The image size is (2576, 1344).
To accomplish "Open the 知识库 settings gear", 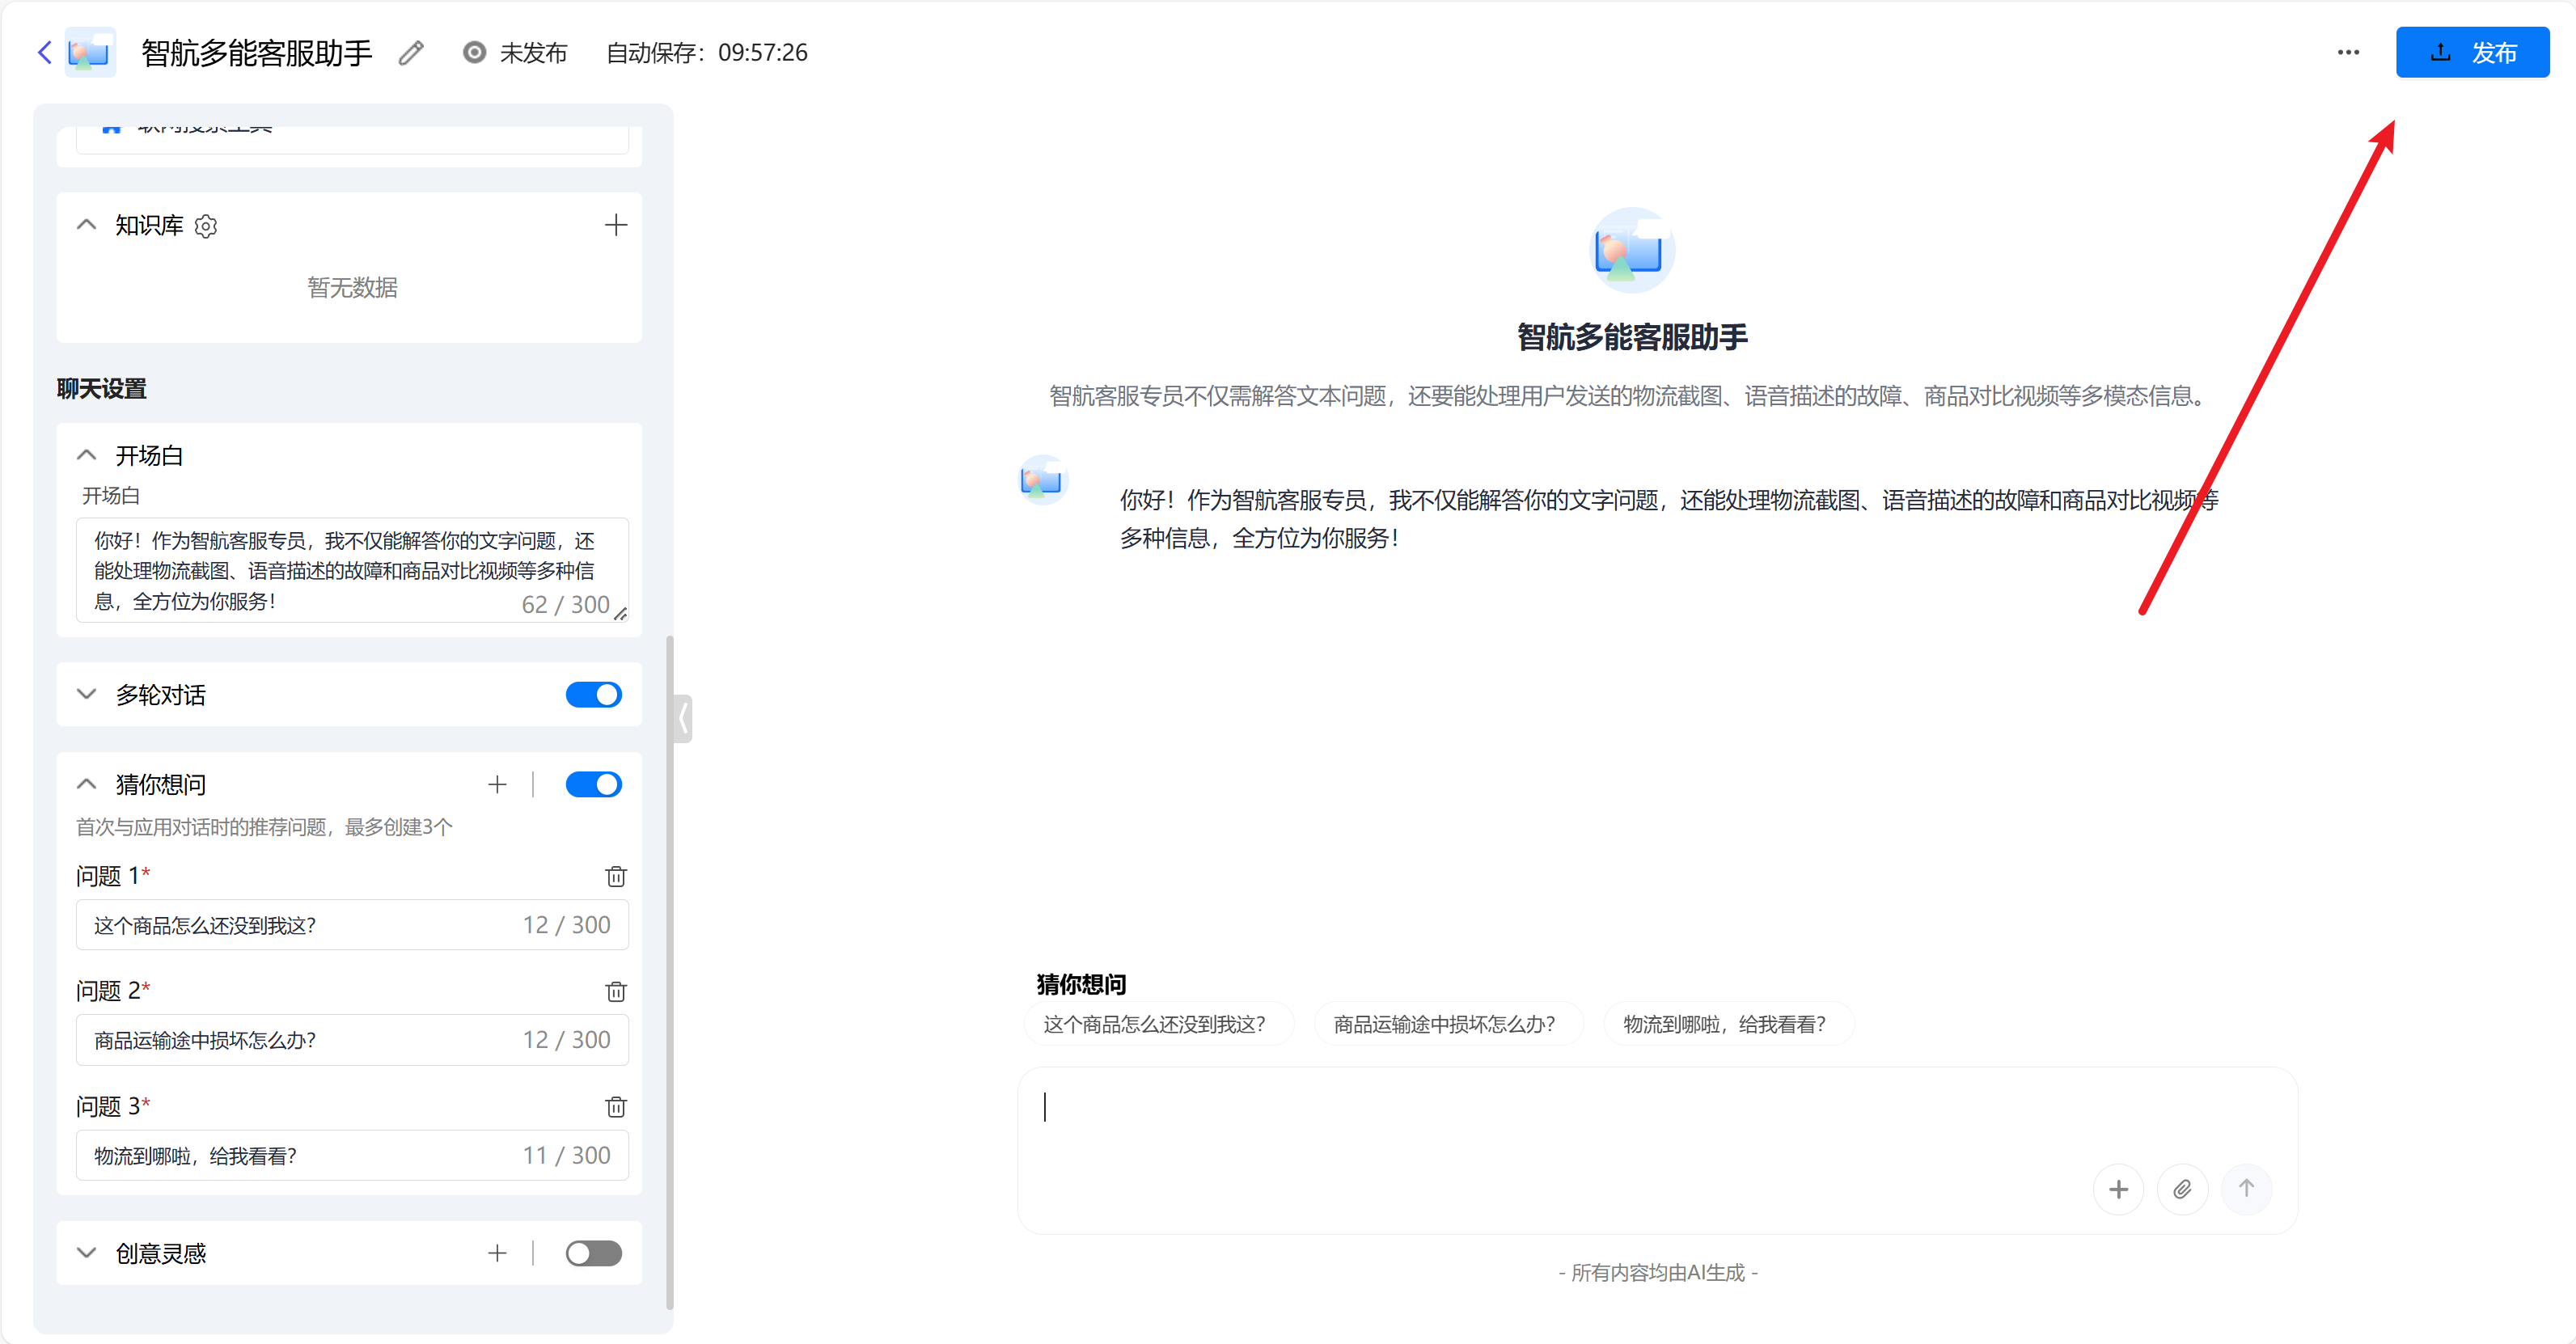I will click(x=206, y=226).
